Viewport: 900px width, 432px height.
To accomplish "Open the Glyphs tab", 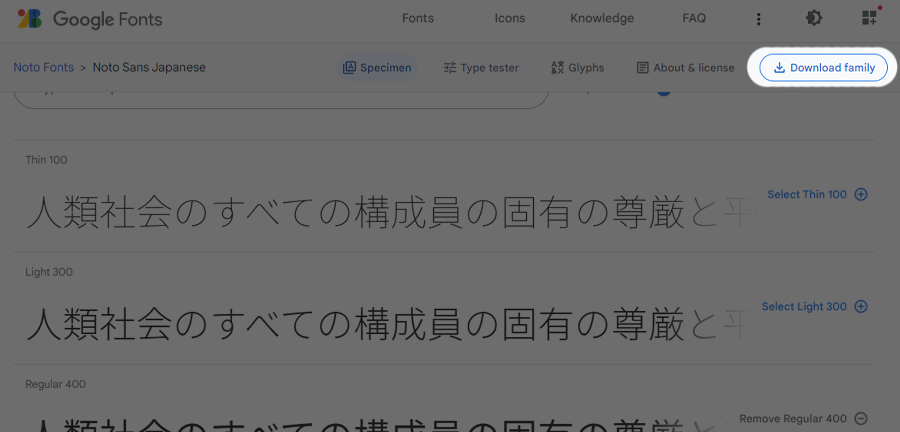I will (x=577, y=68).
